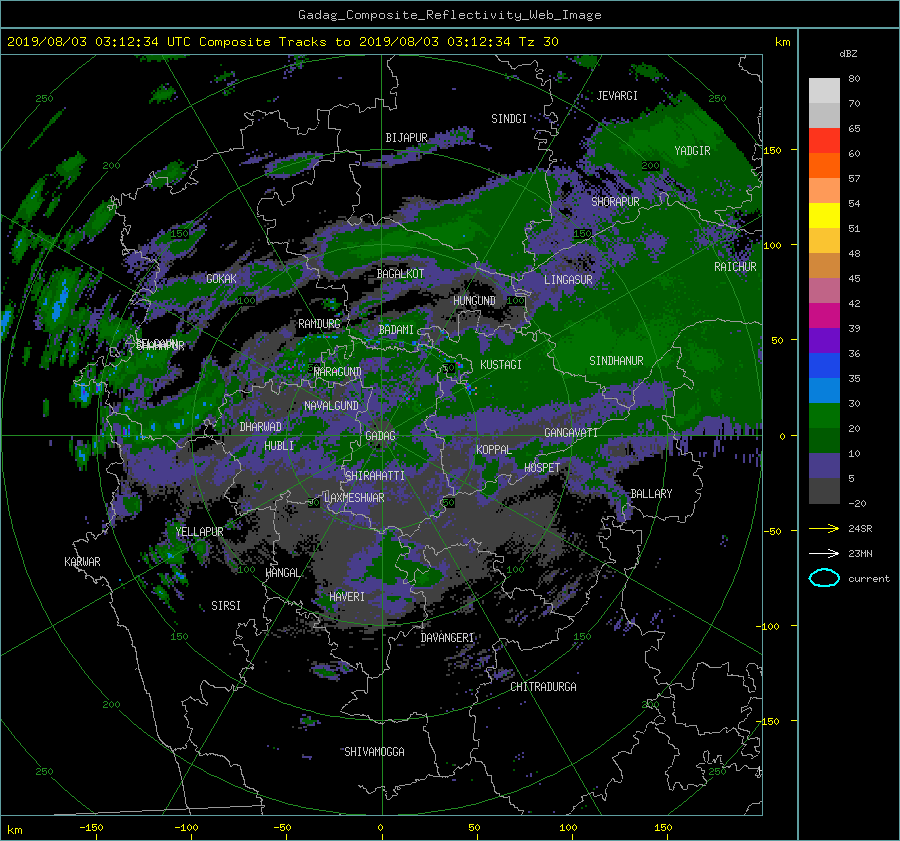This screenshot has height=841, width=900.
Task: Select the light gray 70-80 dBZ swatch
Action: tap(824, 91)
